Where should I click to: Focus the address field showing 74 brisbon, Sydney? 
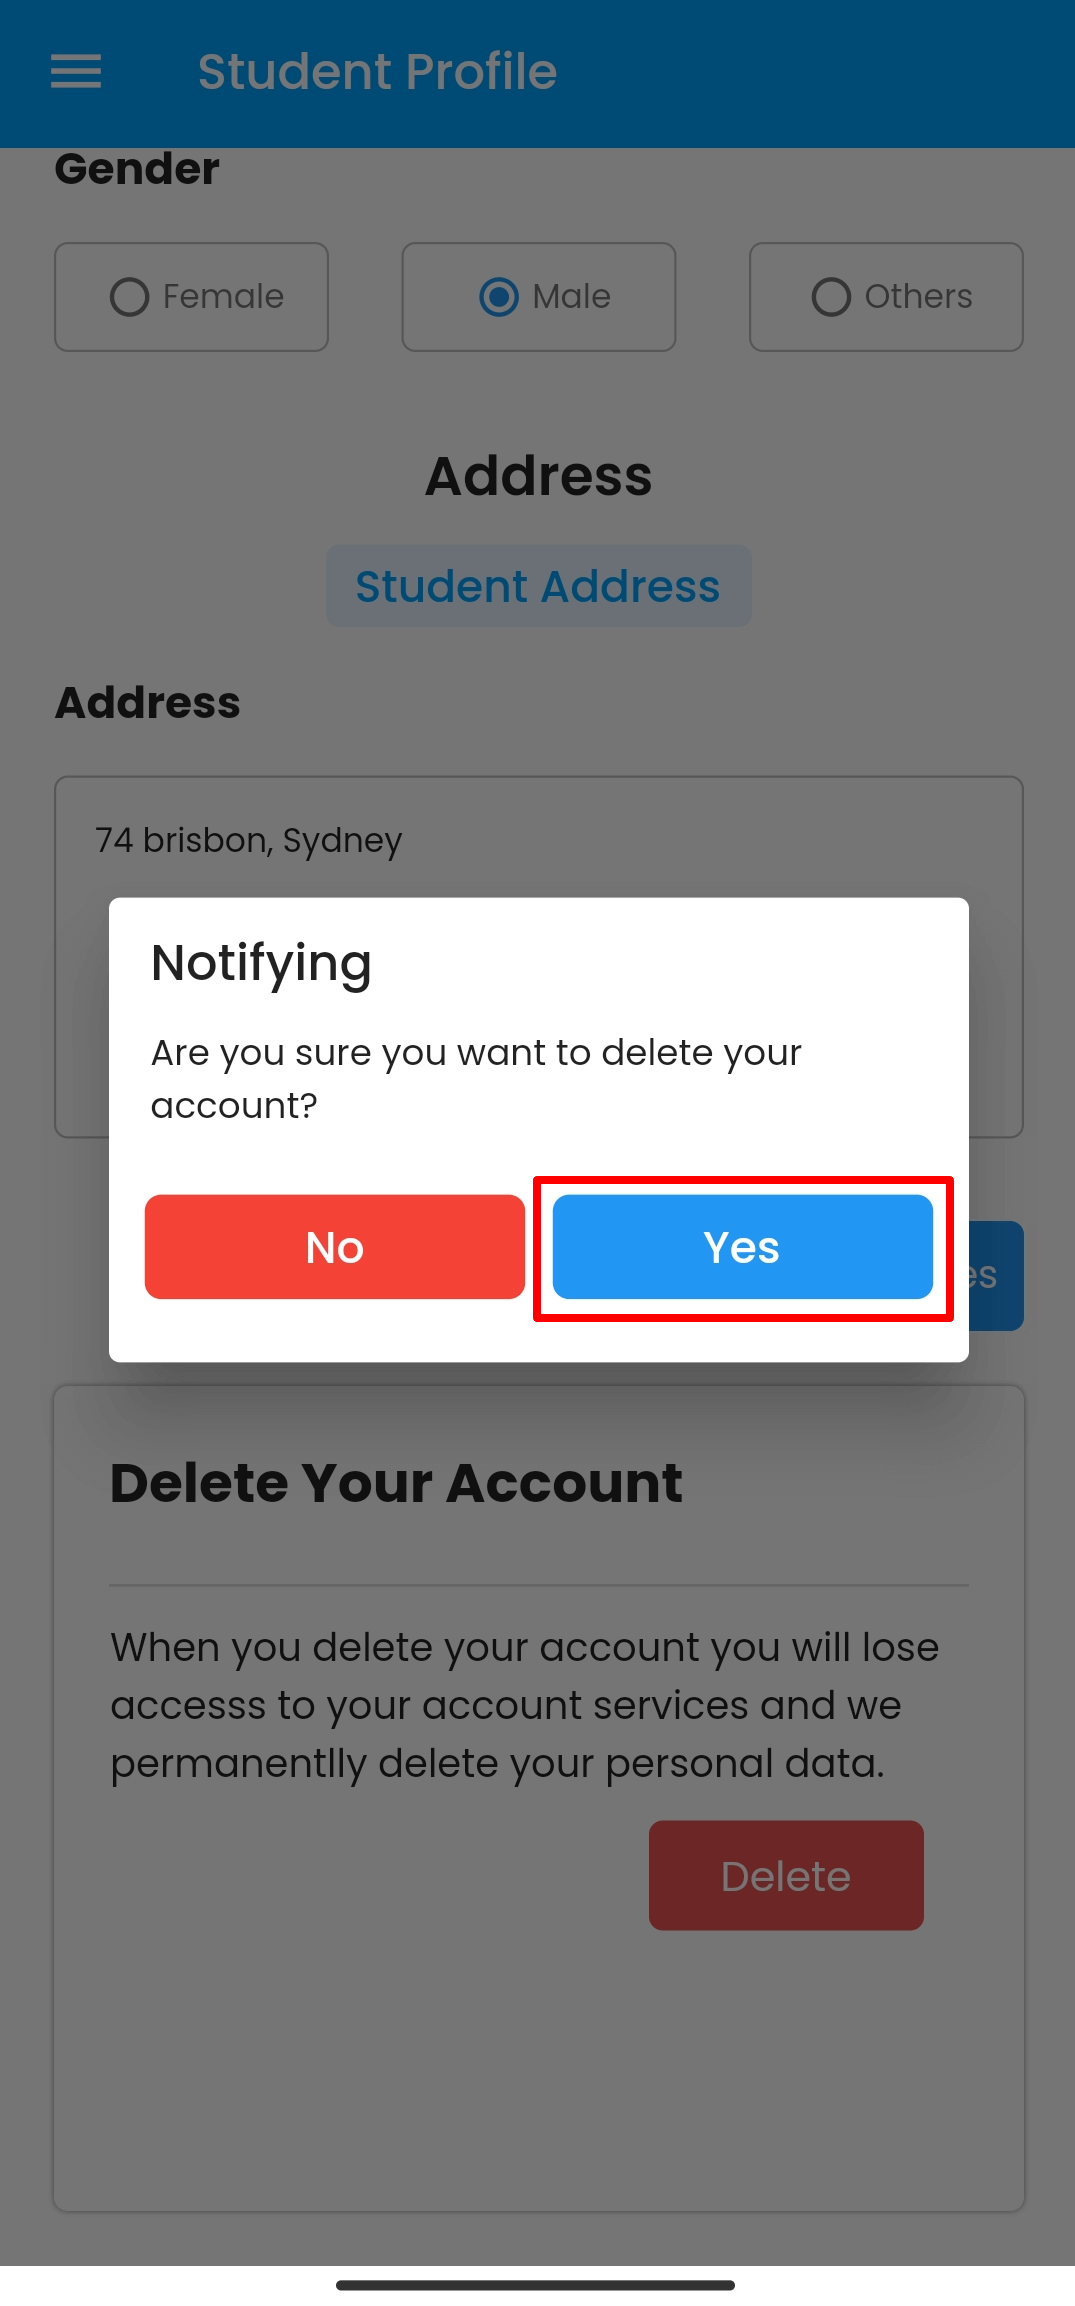pos(538,841)
